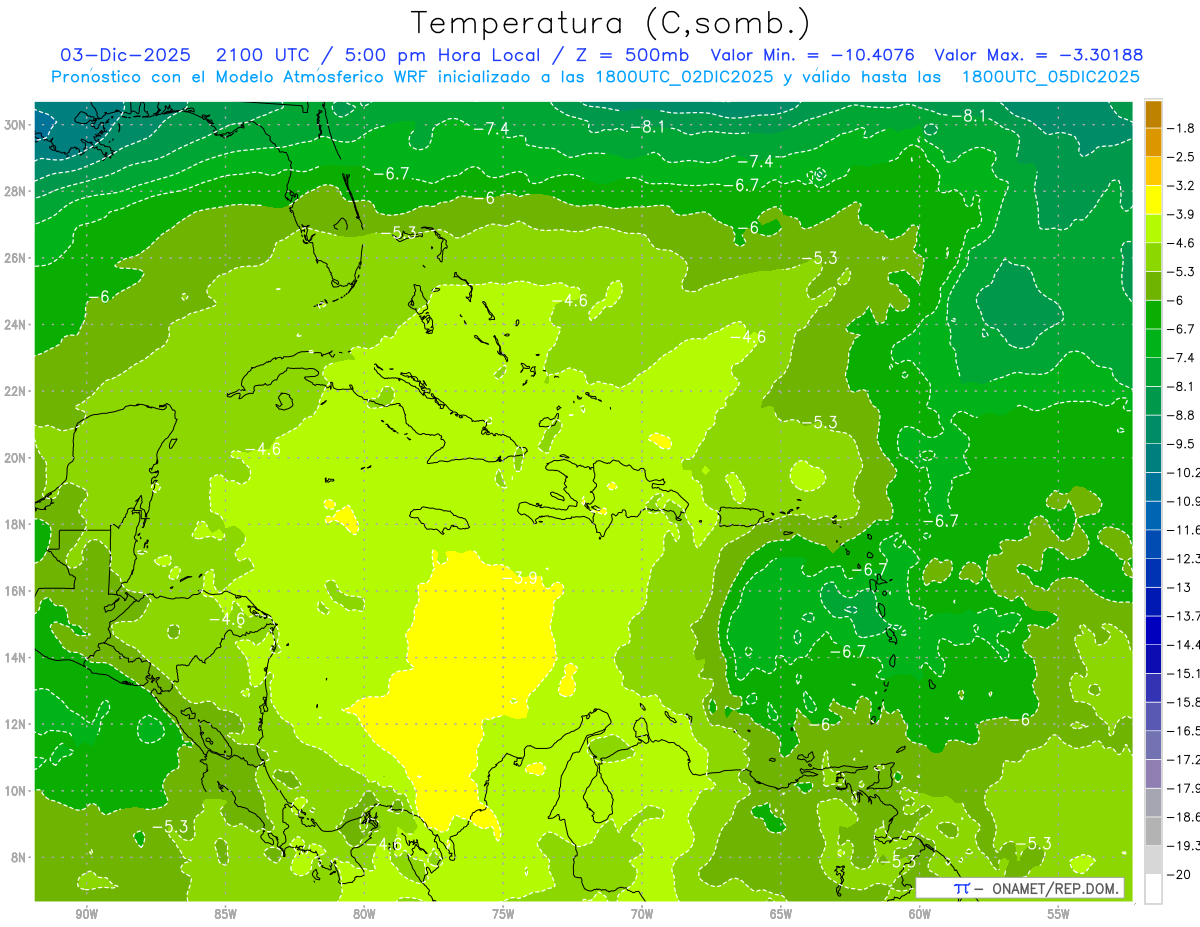
Task: Select valid-until time "1800UTC_05DIC2025"
Action: click(1050, 77)
